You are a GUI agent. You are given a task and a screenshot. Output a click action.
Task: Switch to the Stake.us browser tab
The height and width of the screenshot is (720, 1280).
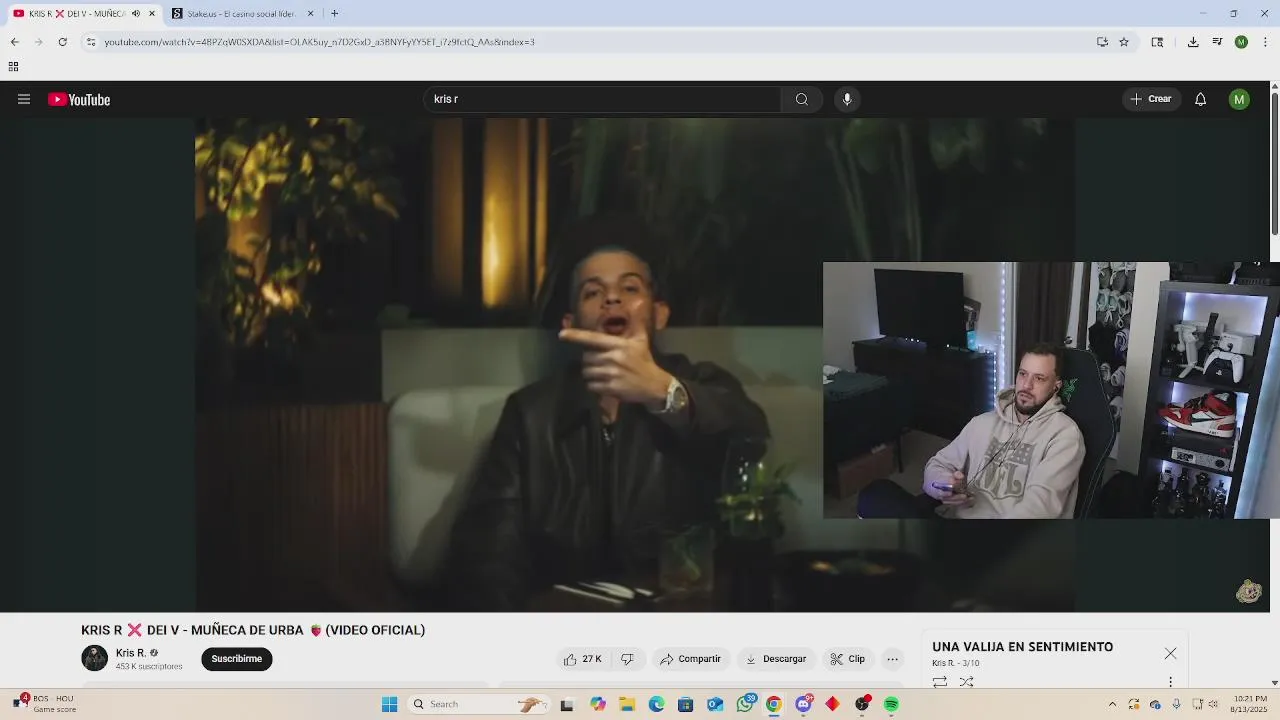243,13
